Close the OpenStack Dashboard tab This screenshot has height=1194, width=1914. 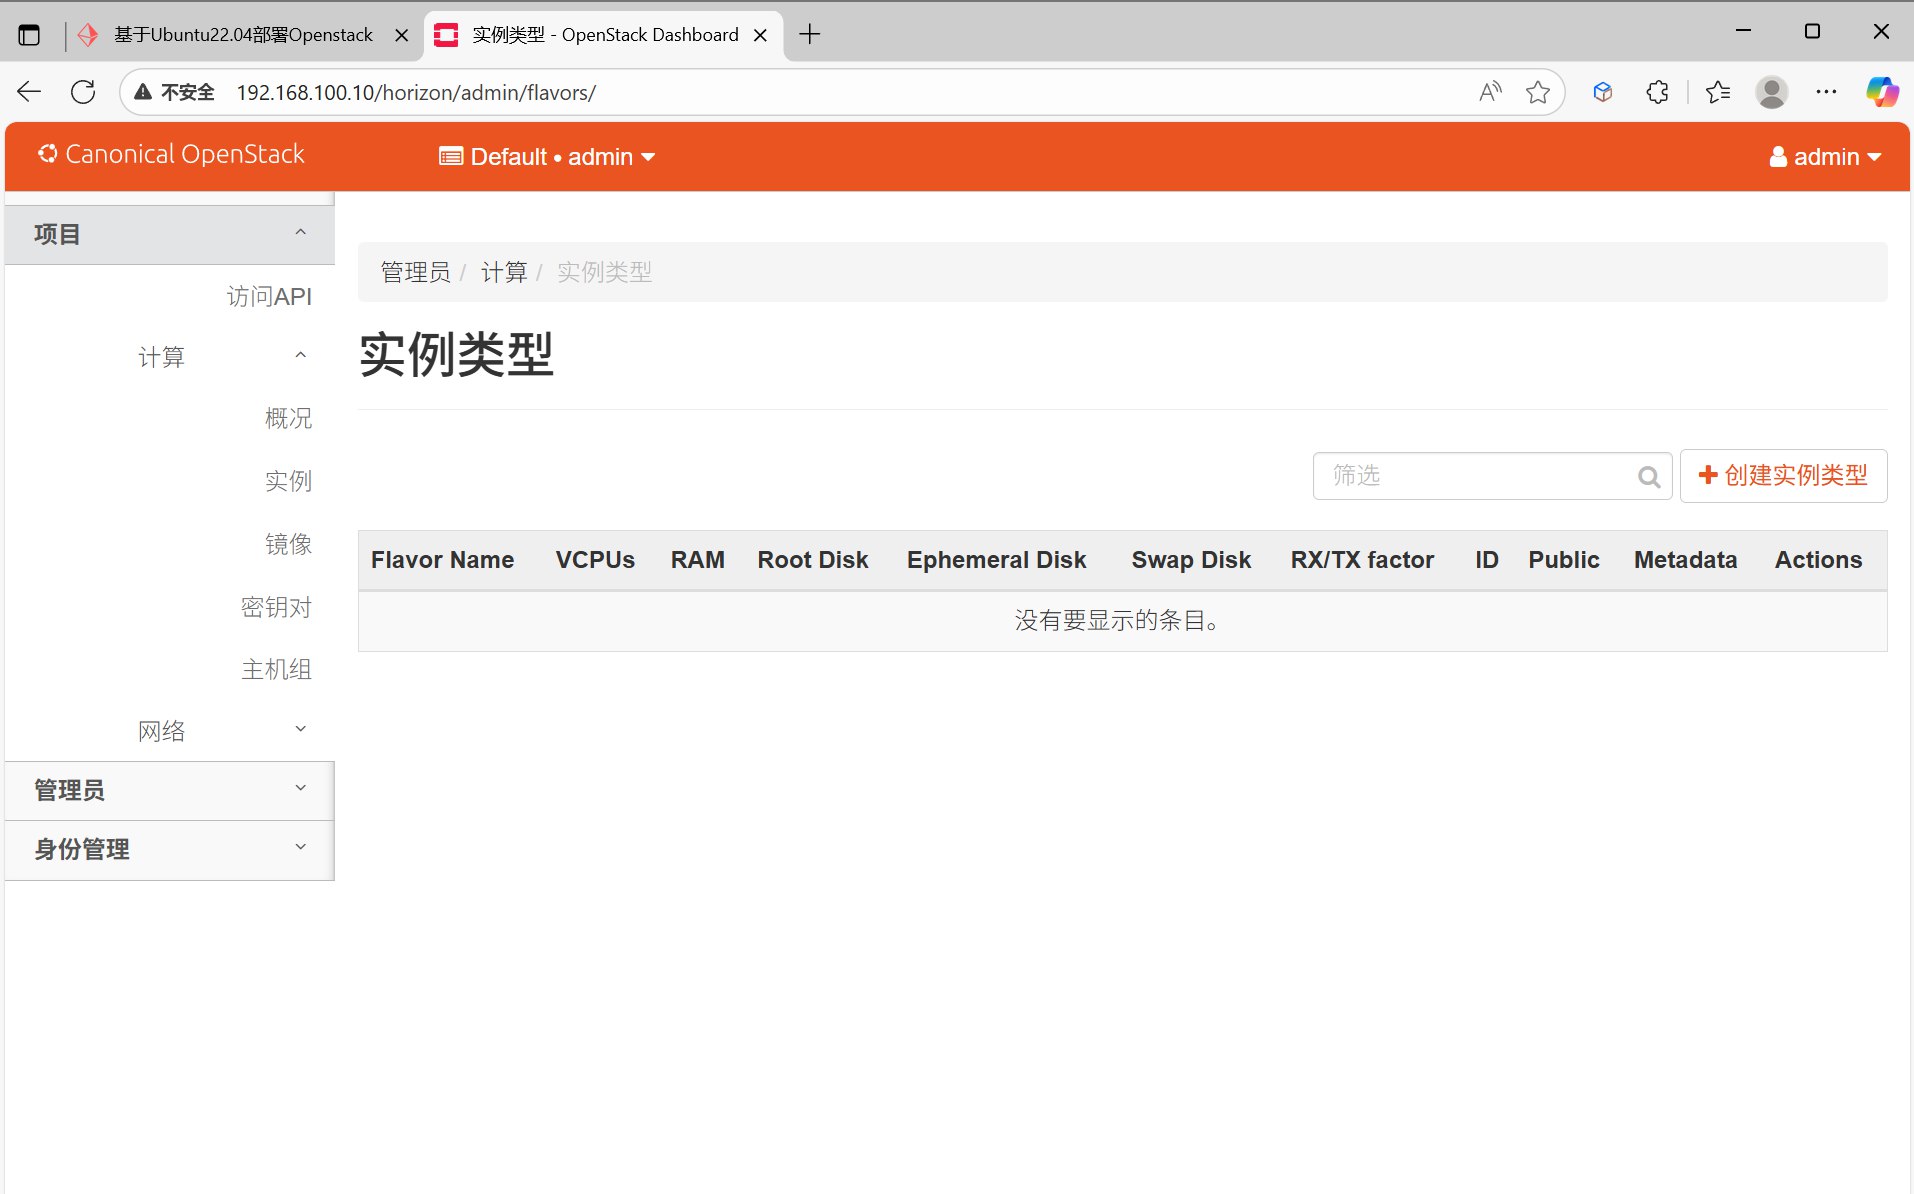(760, 35)
